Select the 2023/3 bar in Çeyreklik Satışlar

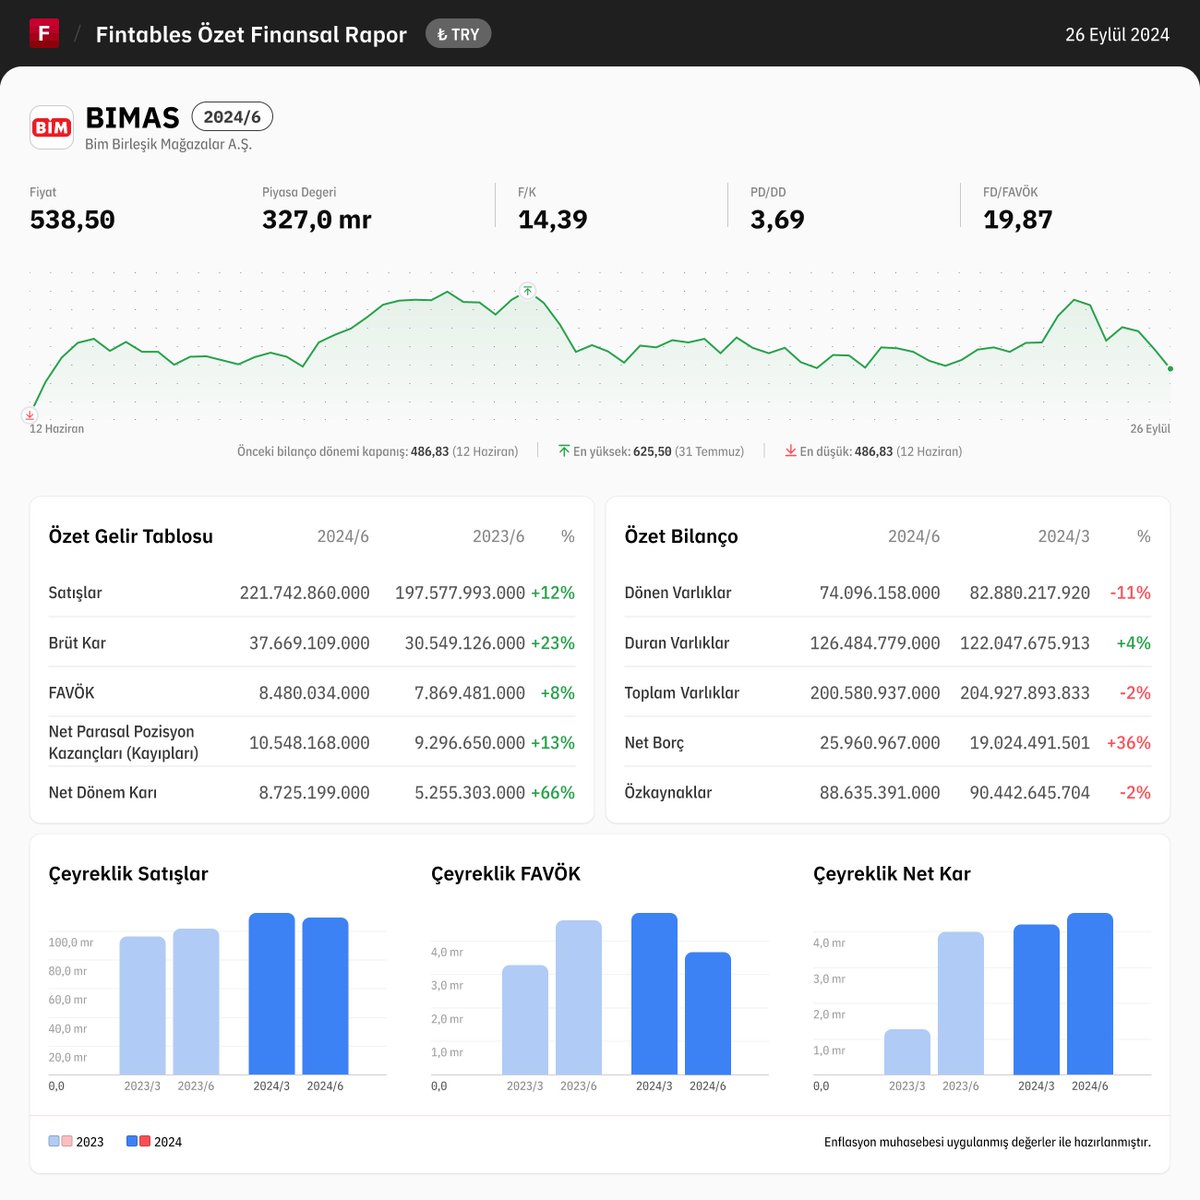142,1005
